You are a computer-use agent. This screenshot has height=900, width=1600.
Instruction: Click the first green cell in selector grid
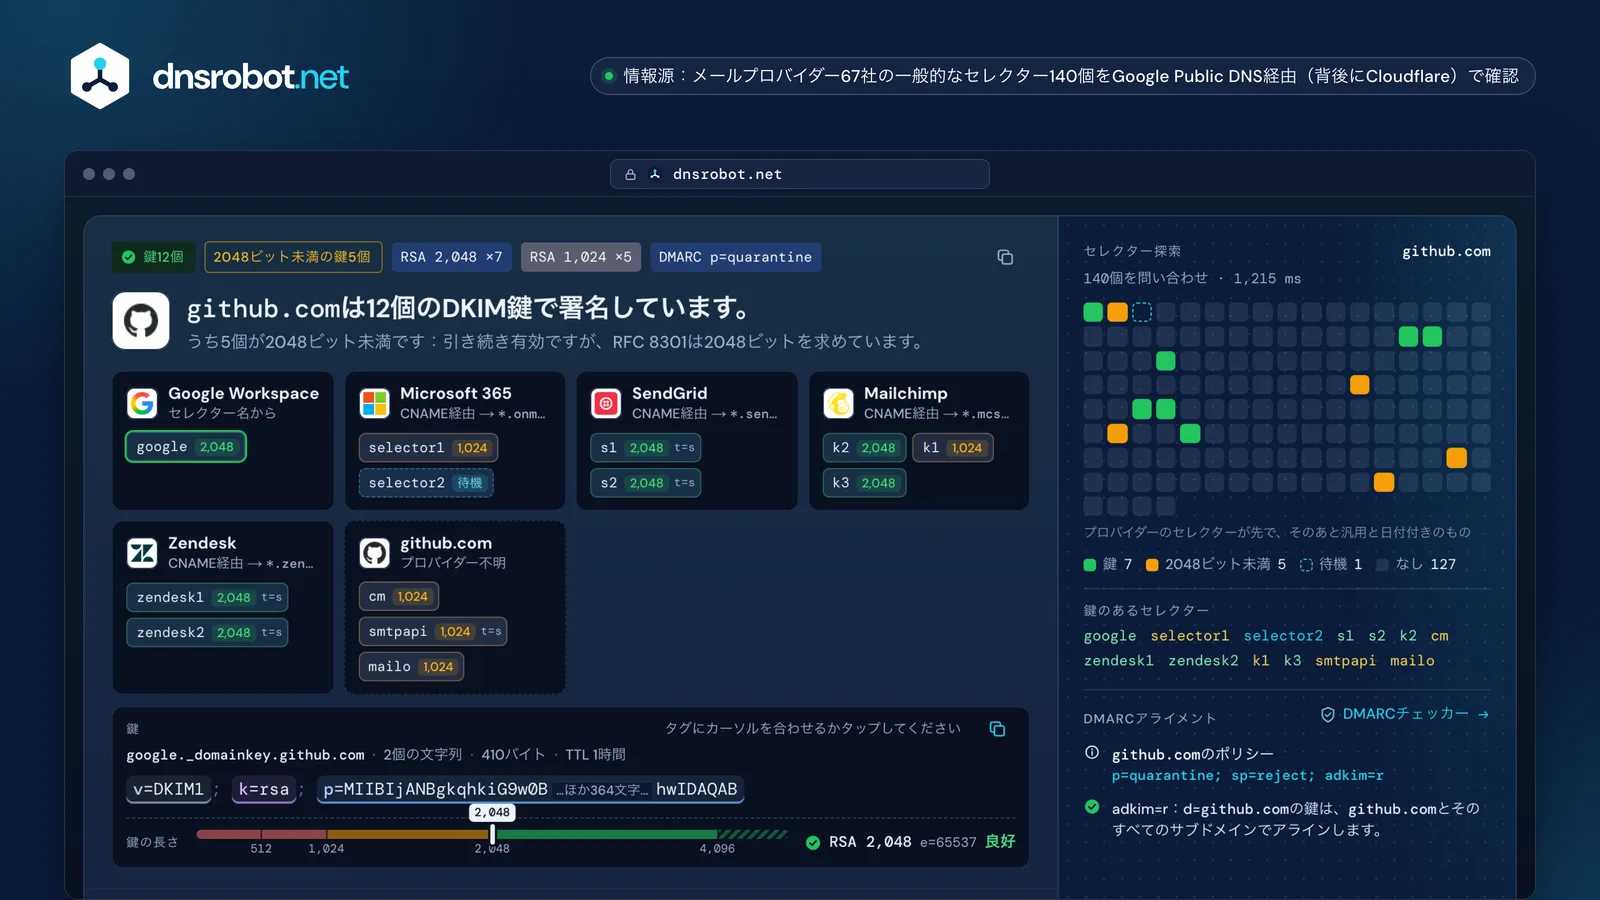(x=1093, y=312)
